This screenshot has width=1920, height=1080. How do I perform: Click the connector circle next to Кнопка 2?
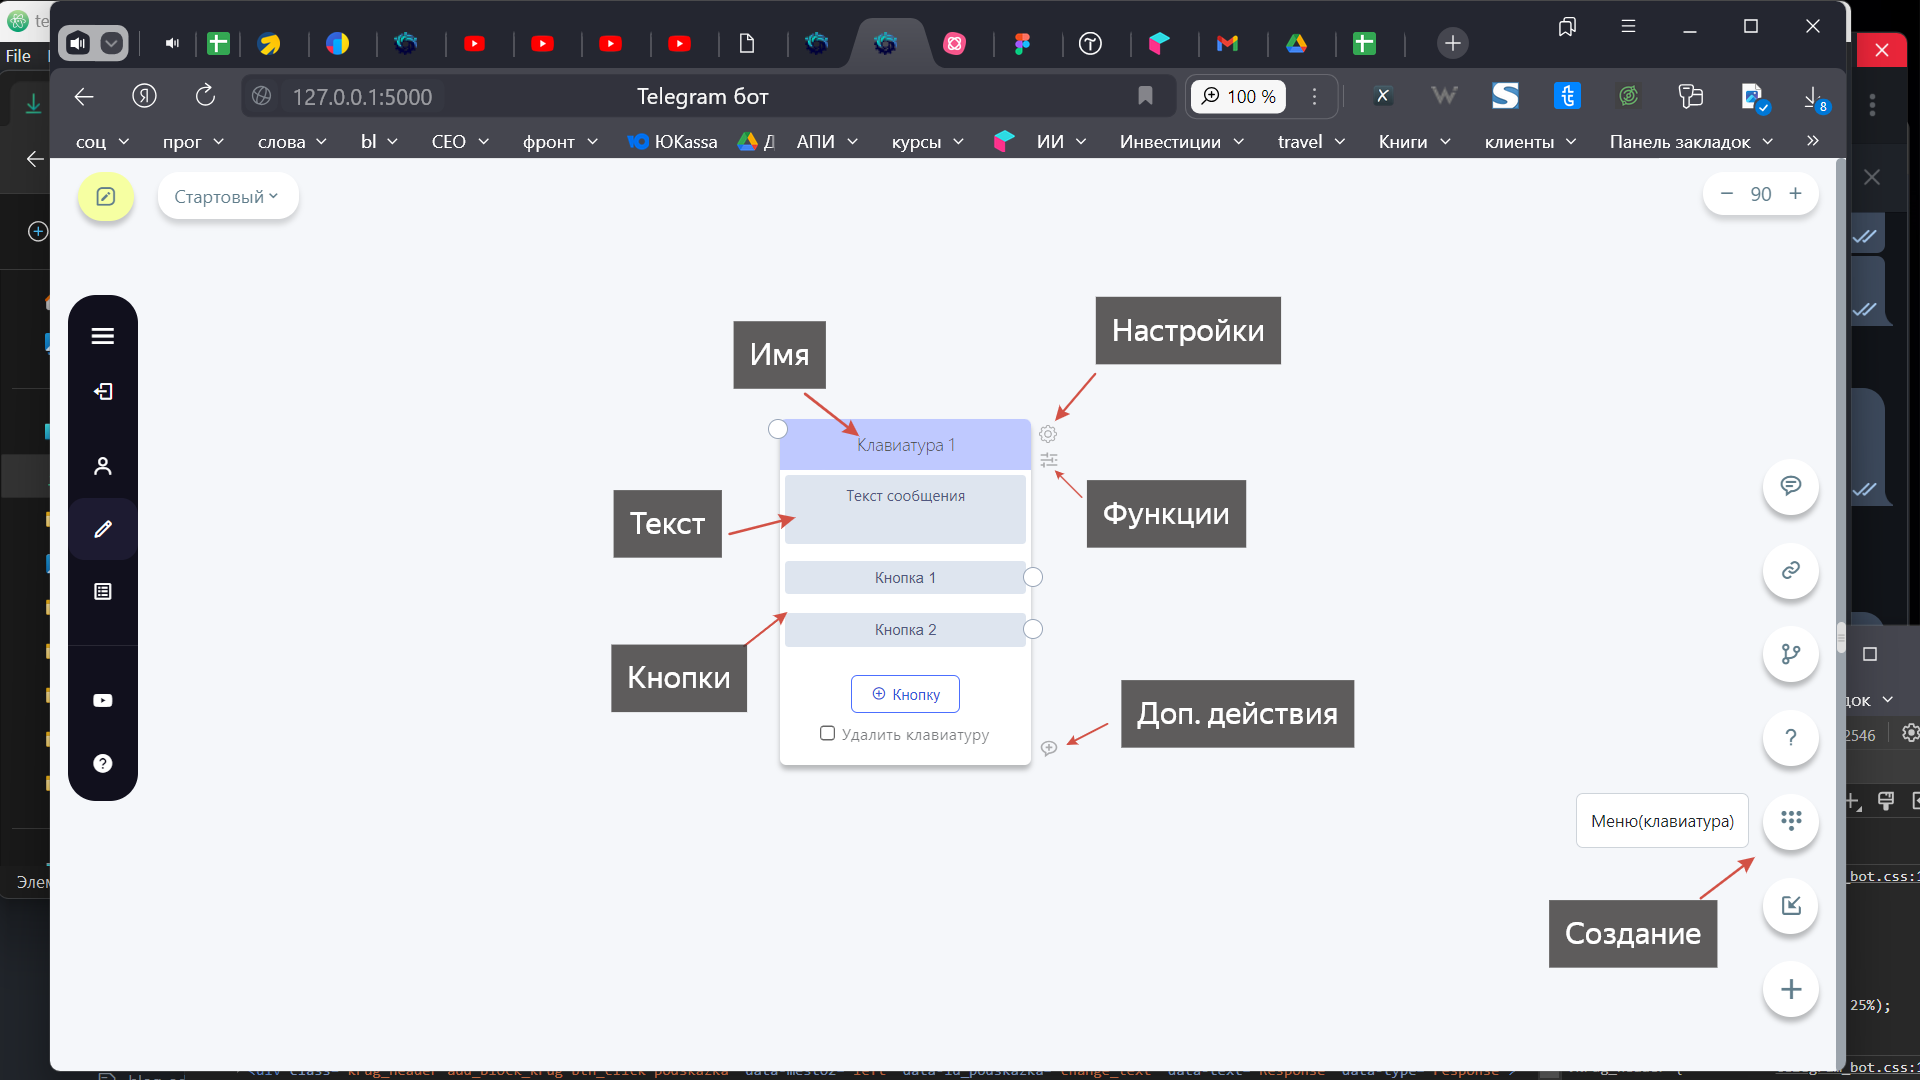pos(1033,629)
